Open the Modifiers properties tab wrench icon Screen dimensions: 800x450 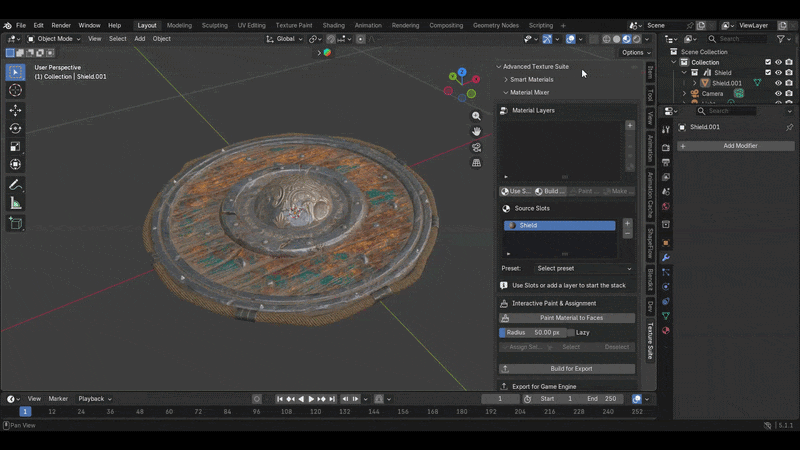[666, 258]
